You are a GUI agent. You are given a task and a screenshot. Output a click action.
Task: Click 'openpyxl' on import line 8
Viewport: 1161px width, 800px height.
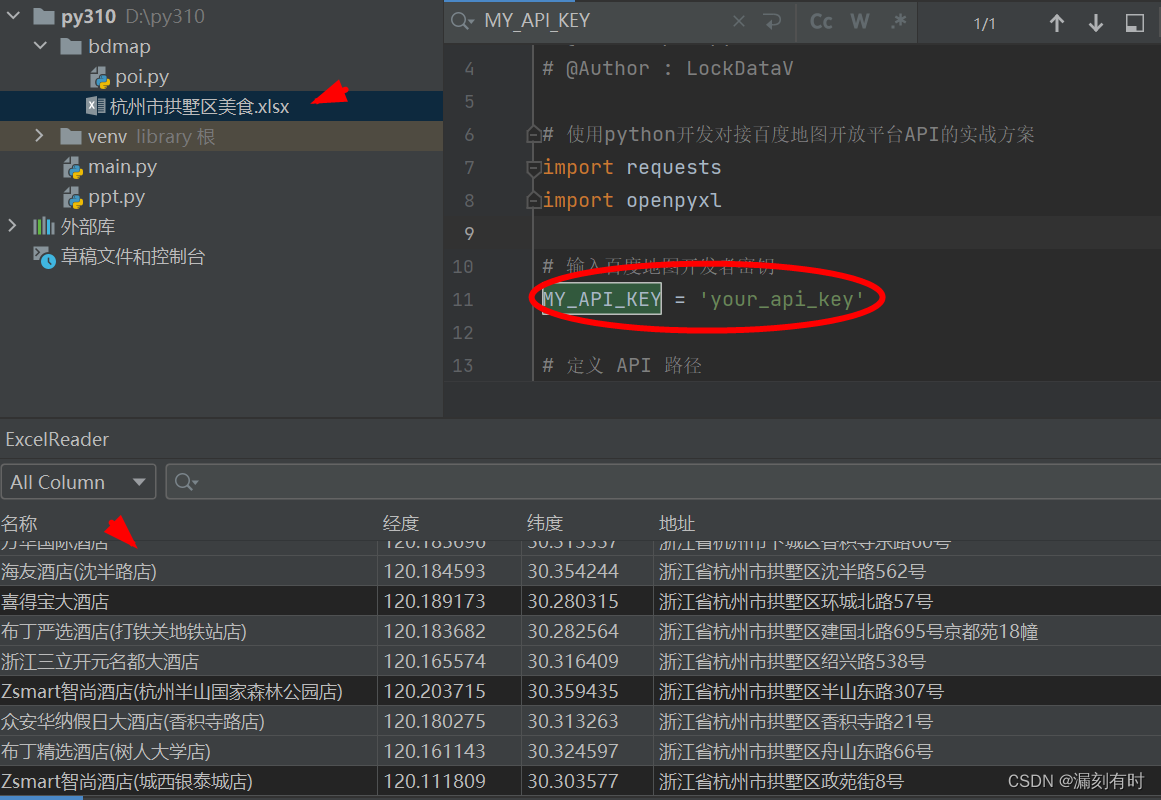coord(674,201)
